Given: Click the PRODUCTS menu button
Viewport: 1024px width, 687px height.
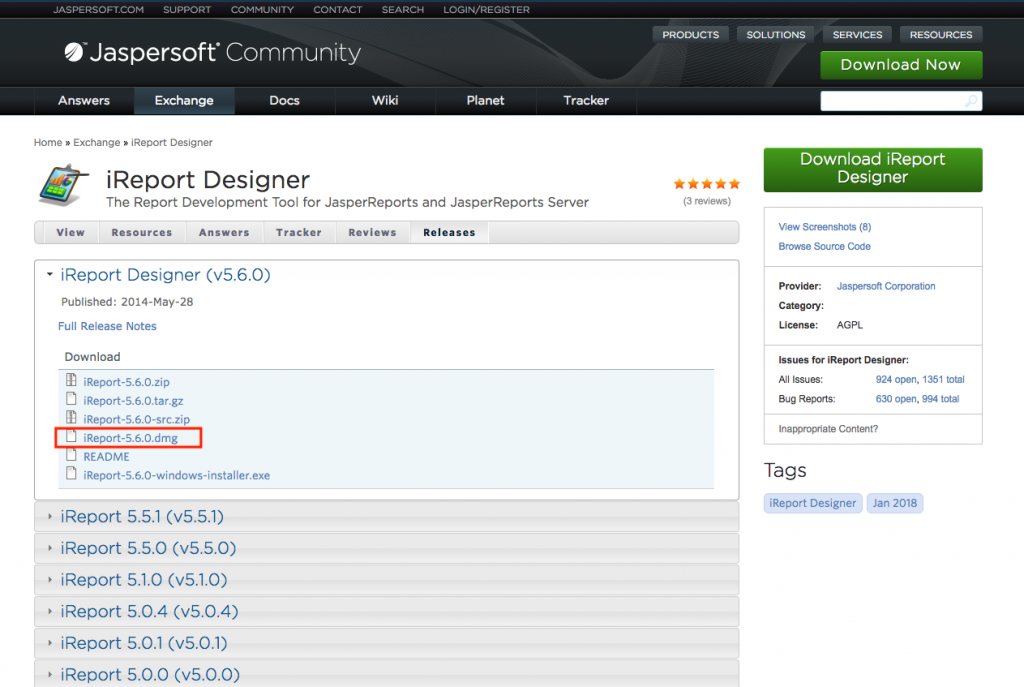Looking at the screenshot, I should point(690,35).
